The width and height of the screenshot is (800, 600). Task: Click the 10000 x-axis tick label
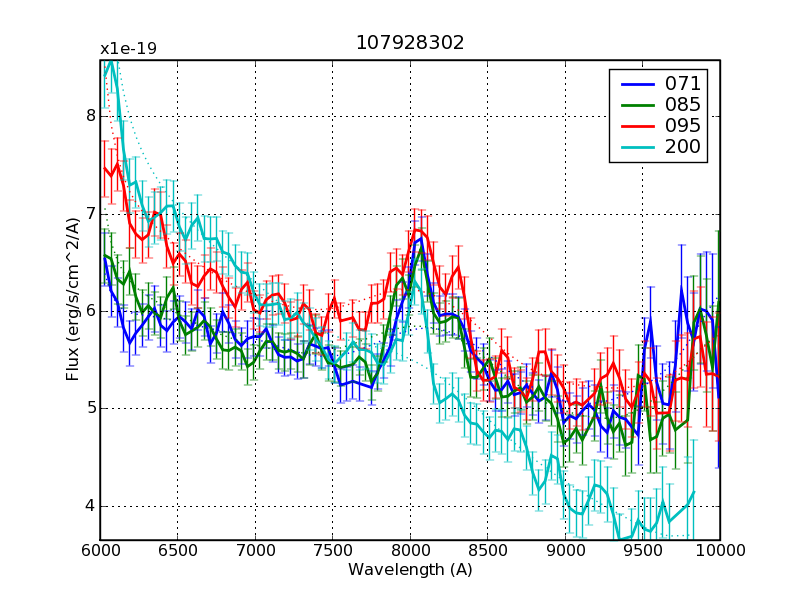pos(719,551)
